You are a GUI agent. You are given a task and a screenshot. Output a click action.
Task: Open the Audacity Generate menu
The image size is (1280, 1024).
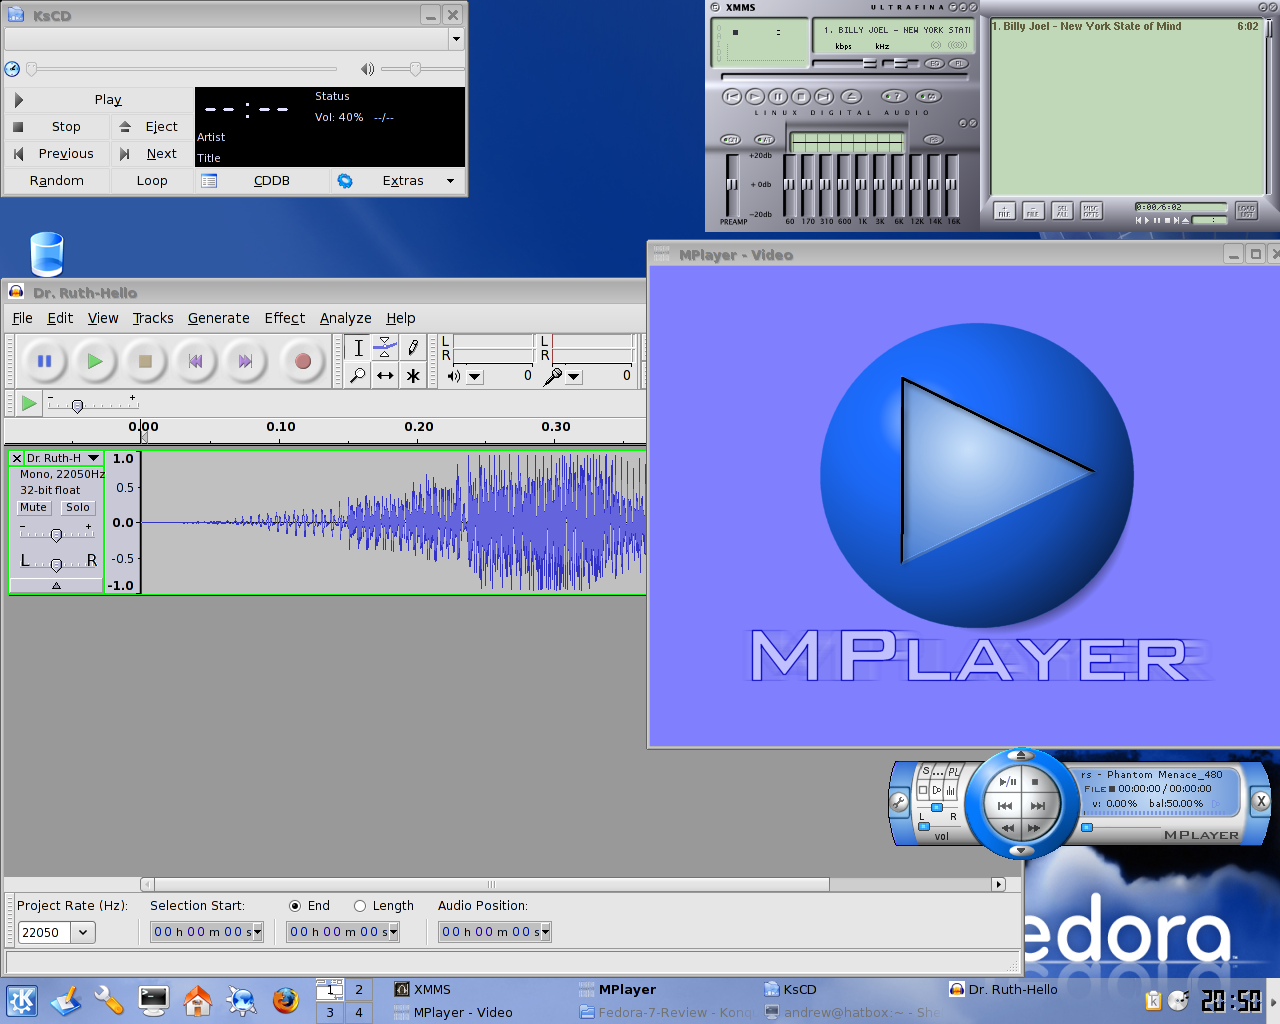pos(219,318)
